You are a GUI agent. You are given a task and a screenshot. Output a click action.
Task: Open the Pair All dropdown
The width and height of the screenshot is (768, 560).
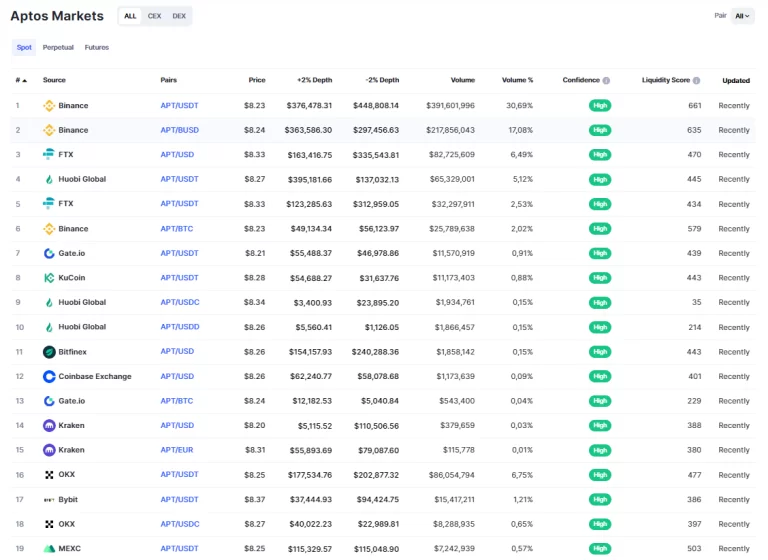[x=742, y=16]
